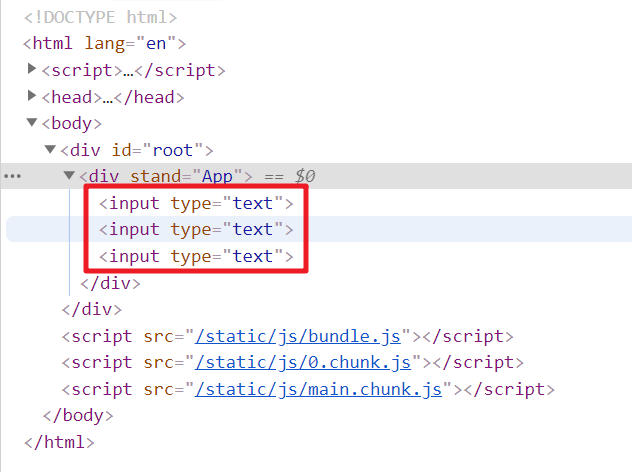Click the "en" lang attribute value
Viewport: 632px width, 472px height.
coord(156,44)
